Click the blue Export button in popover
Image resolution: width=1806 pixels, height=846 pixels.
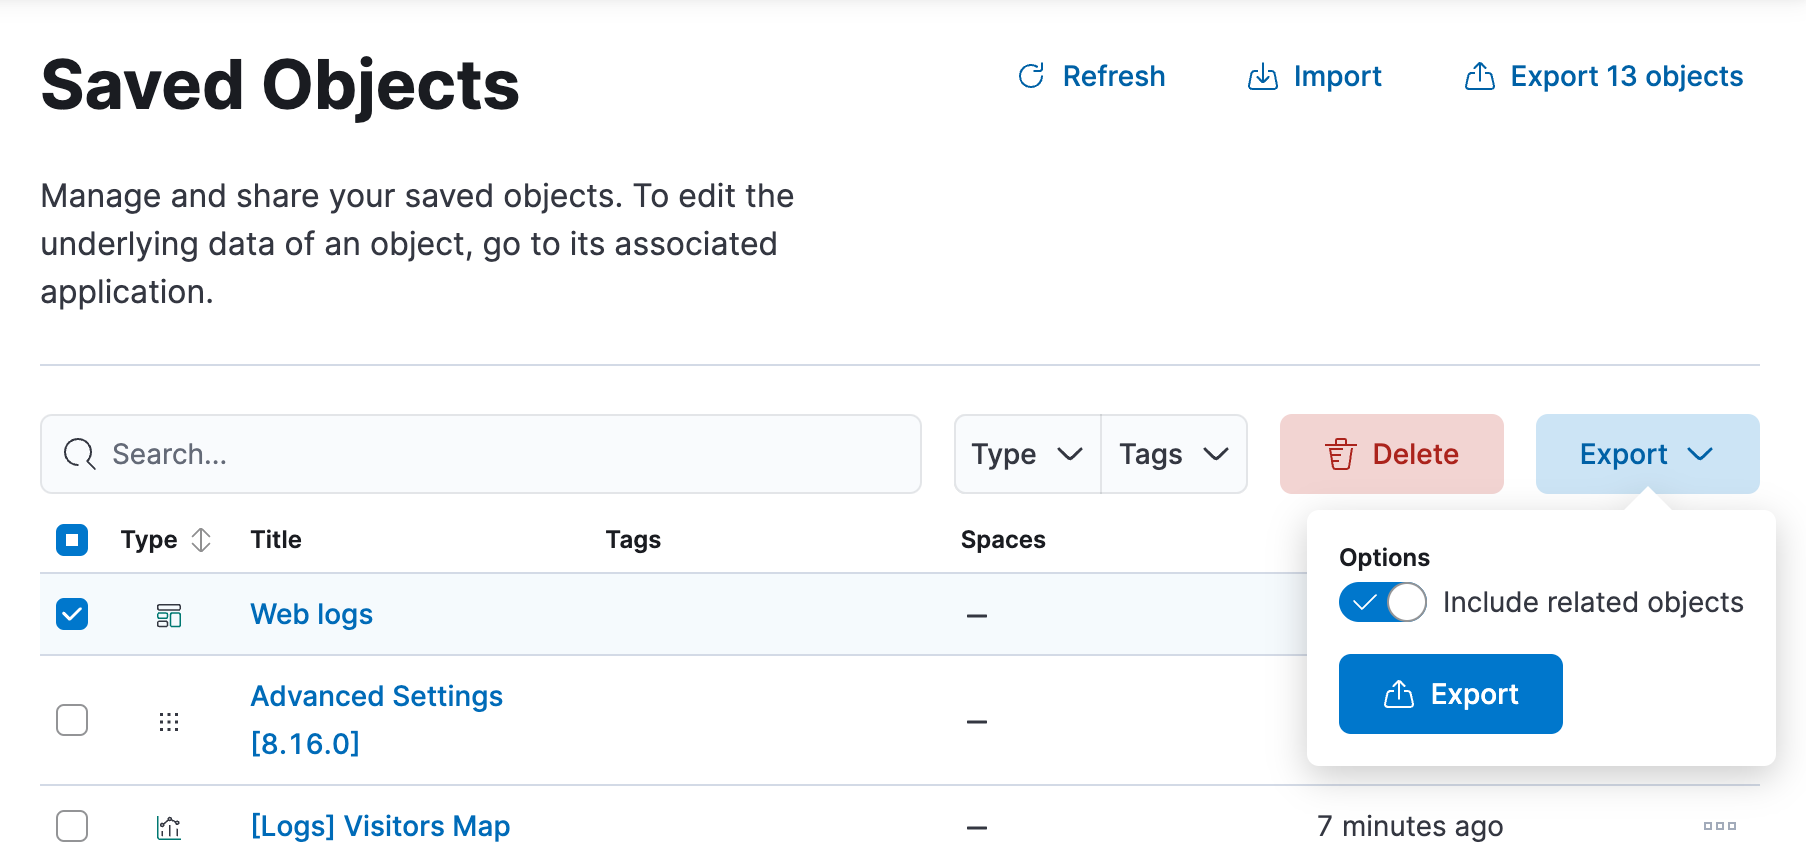(1450, 694)
